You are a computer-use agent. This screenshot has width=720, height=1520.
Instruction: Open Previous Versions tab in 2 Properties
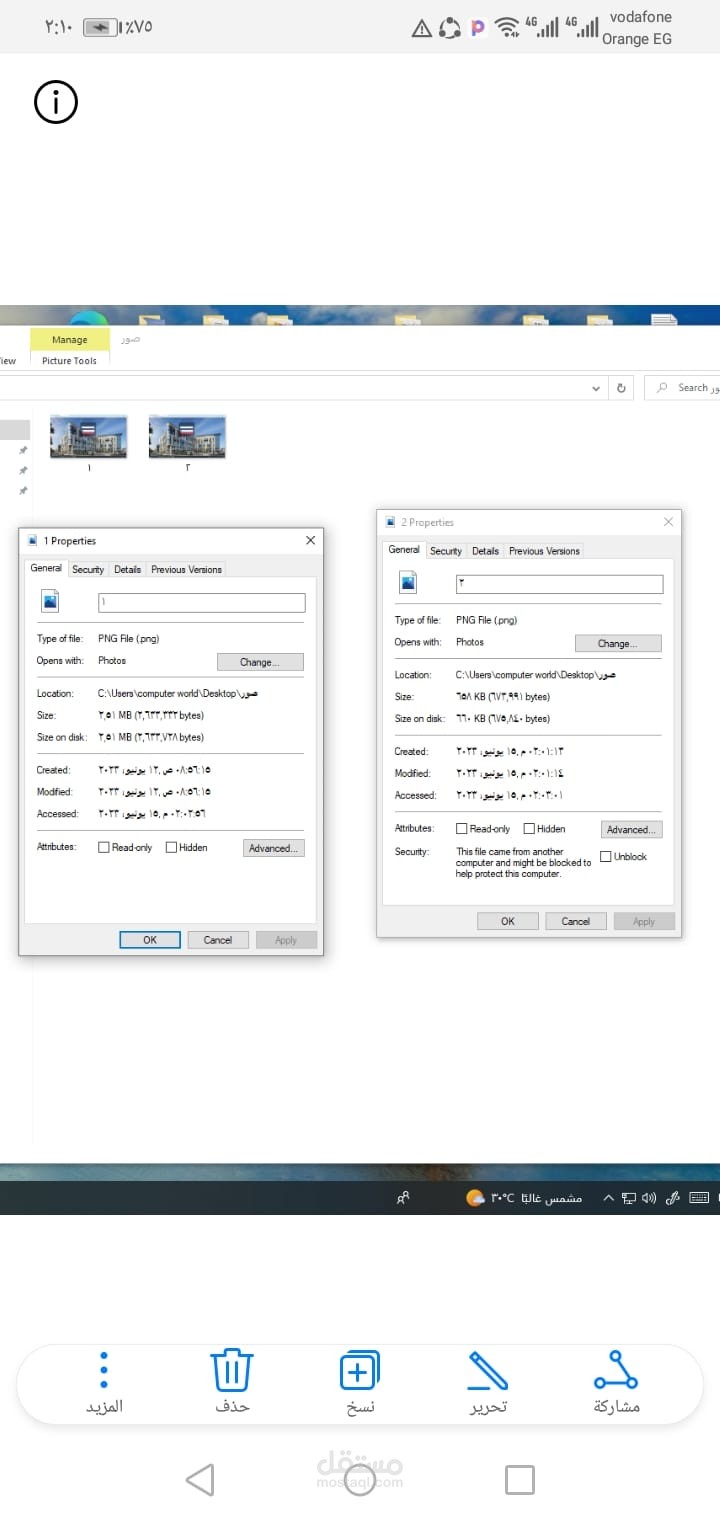544,551
